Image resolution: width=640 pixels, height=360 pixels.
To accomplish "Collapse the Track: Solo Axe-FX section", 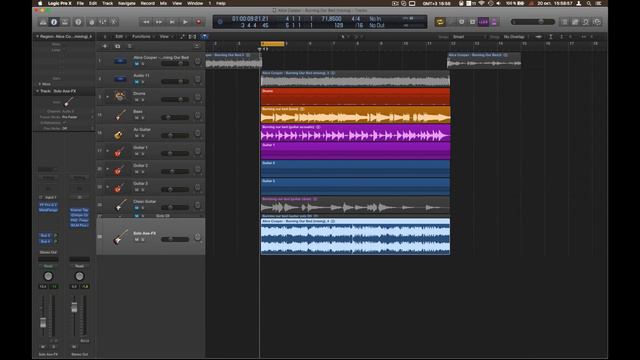I will click(38, 91).
